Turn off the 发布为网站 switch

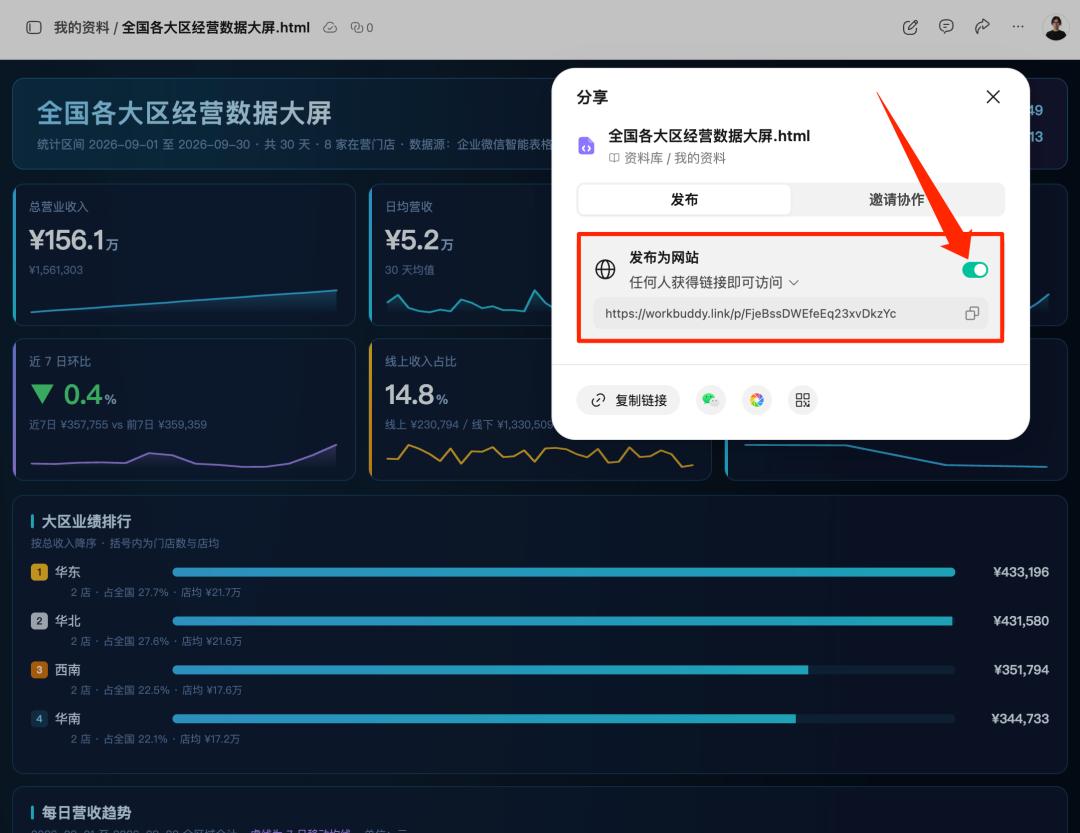[x=975, y=269]
